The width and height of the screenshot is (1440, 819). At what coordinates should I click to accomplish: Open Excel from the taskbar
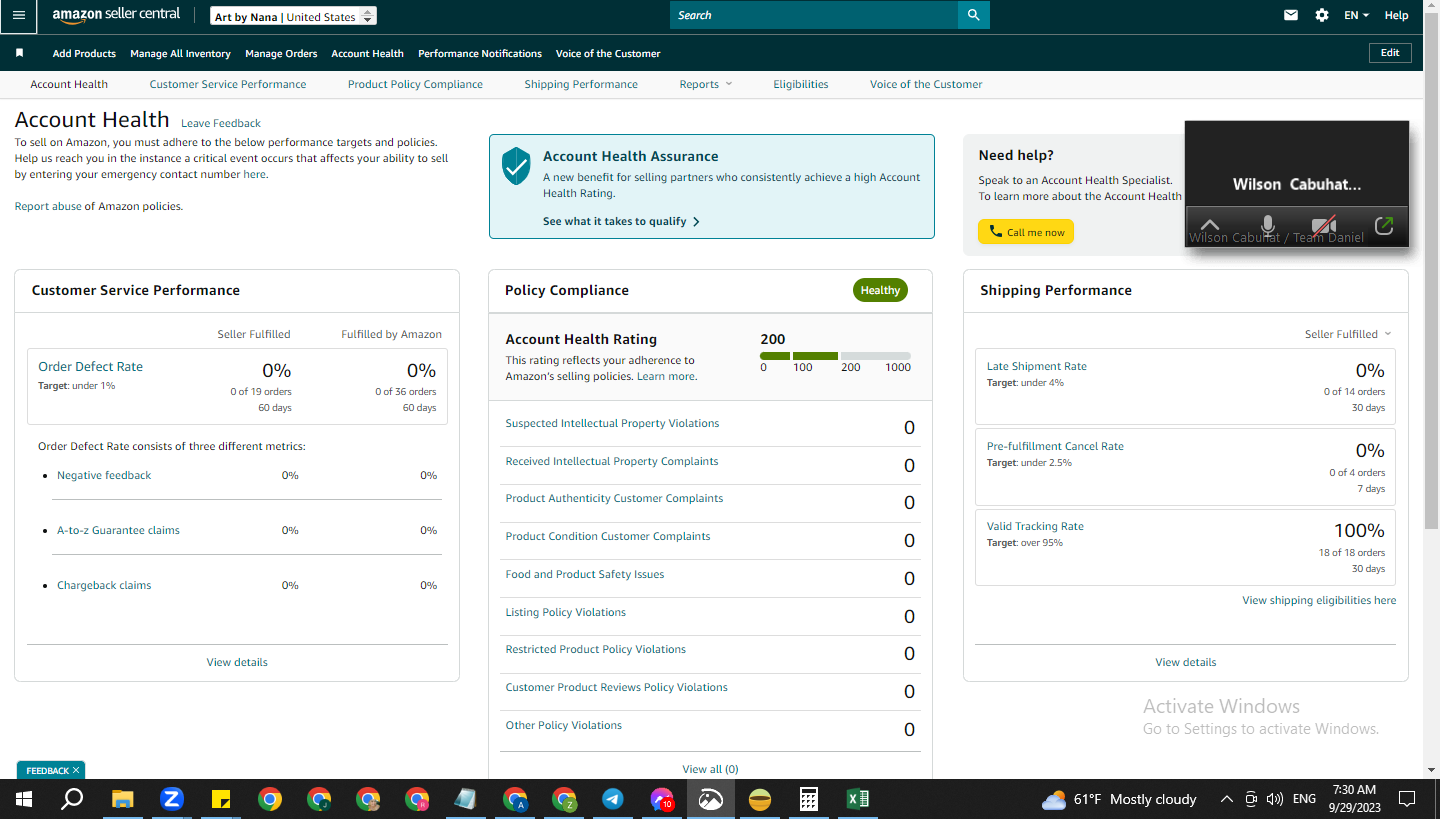[858, 799]
